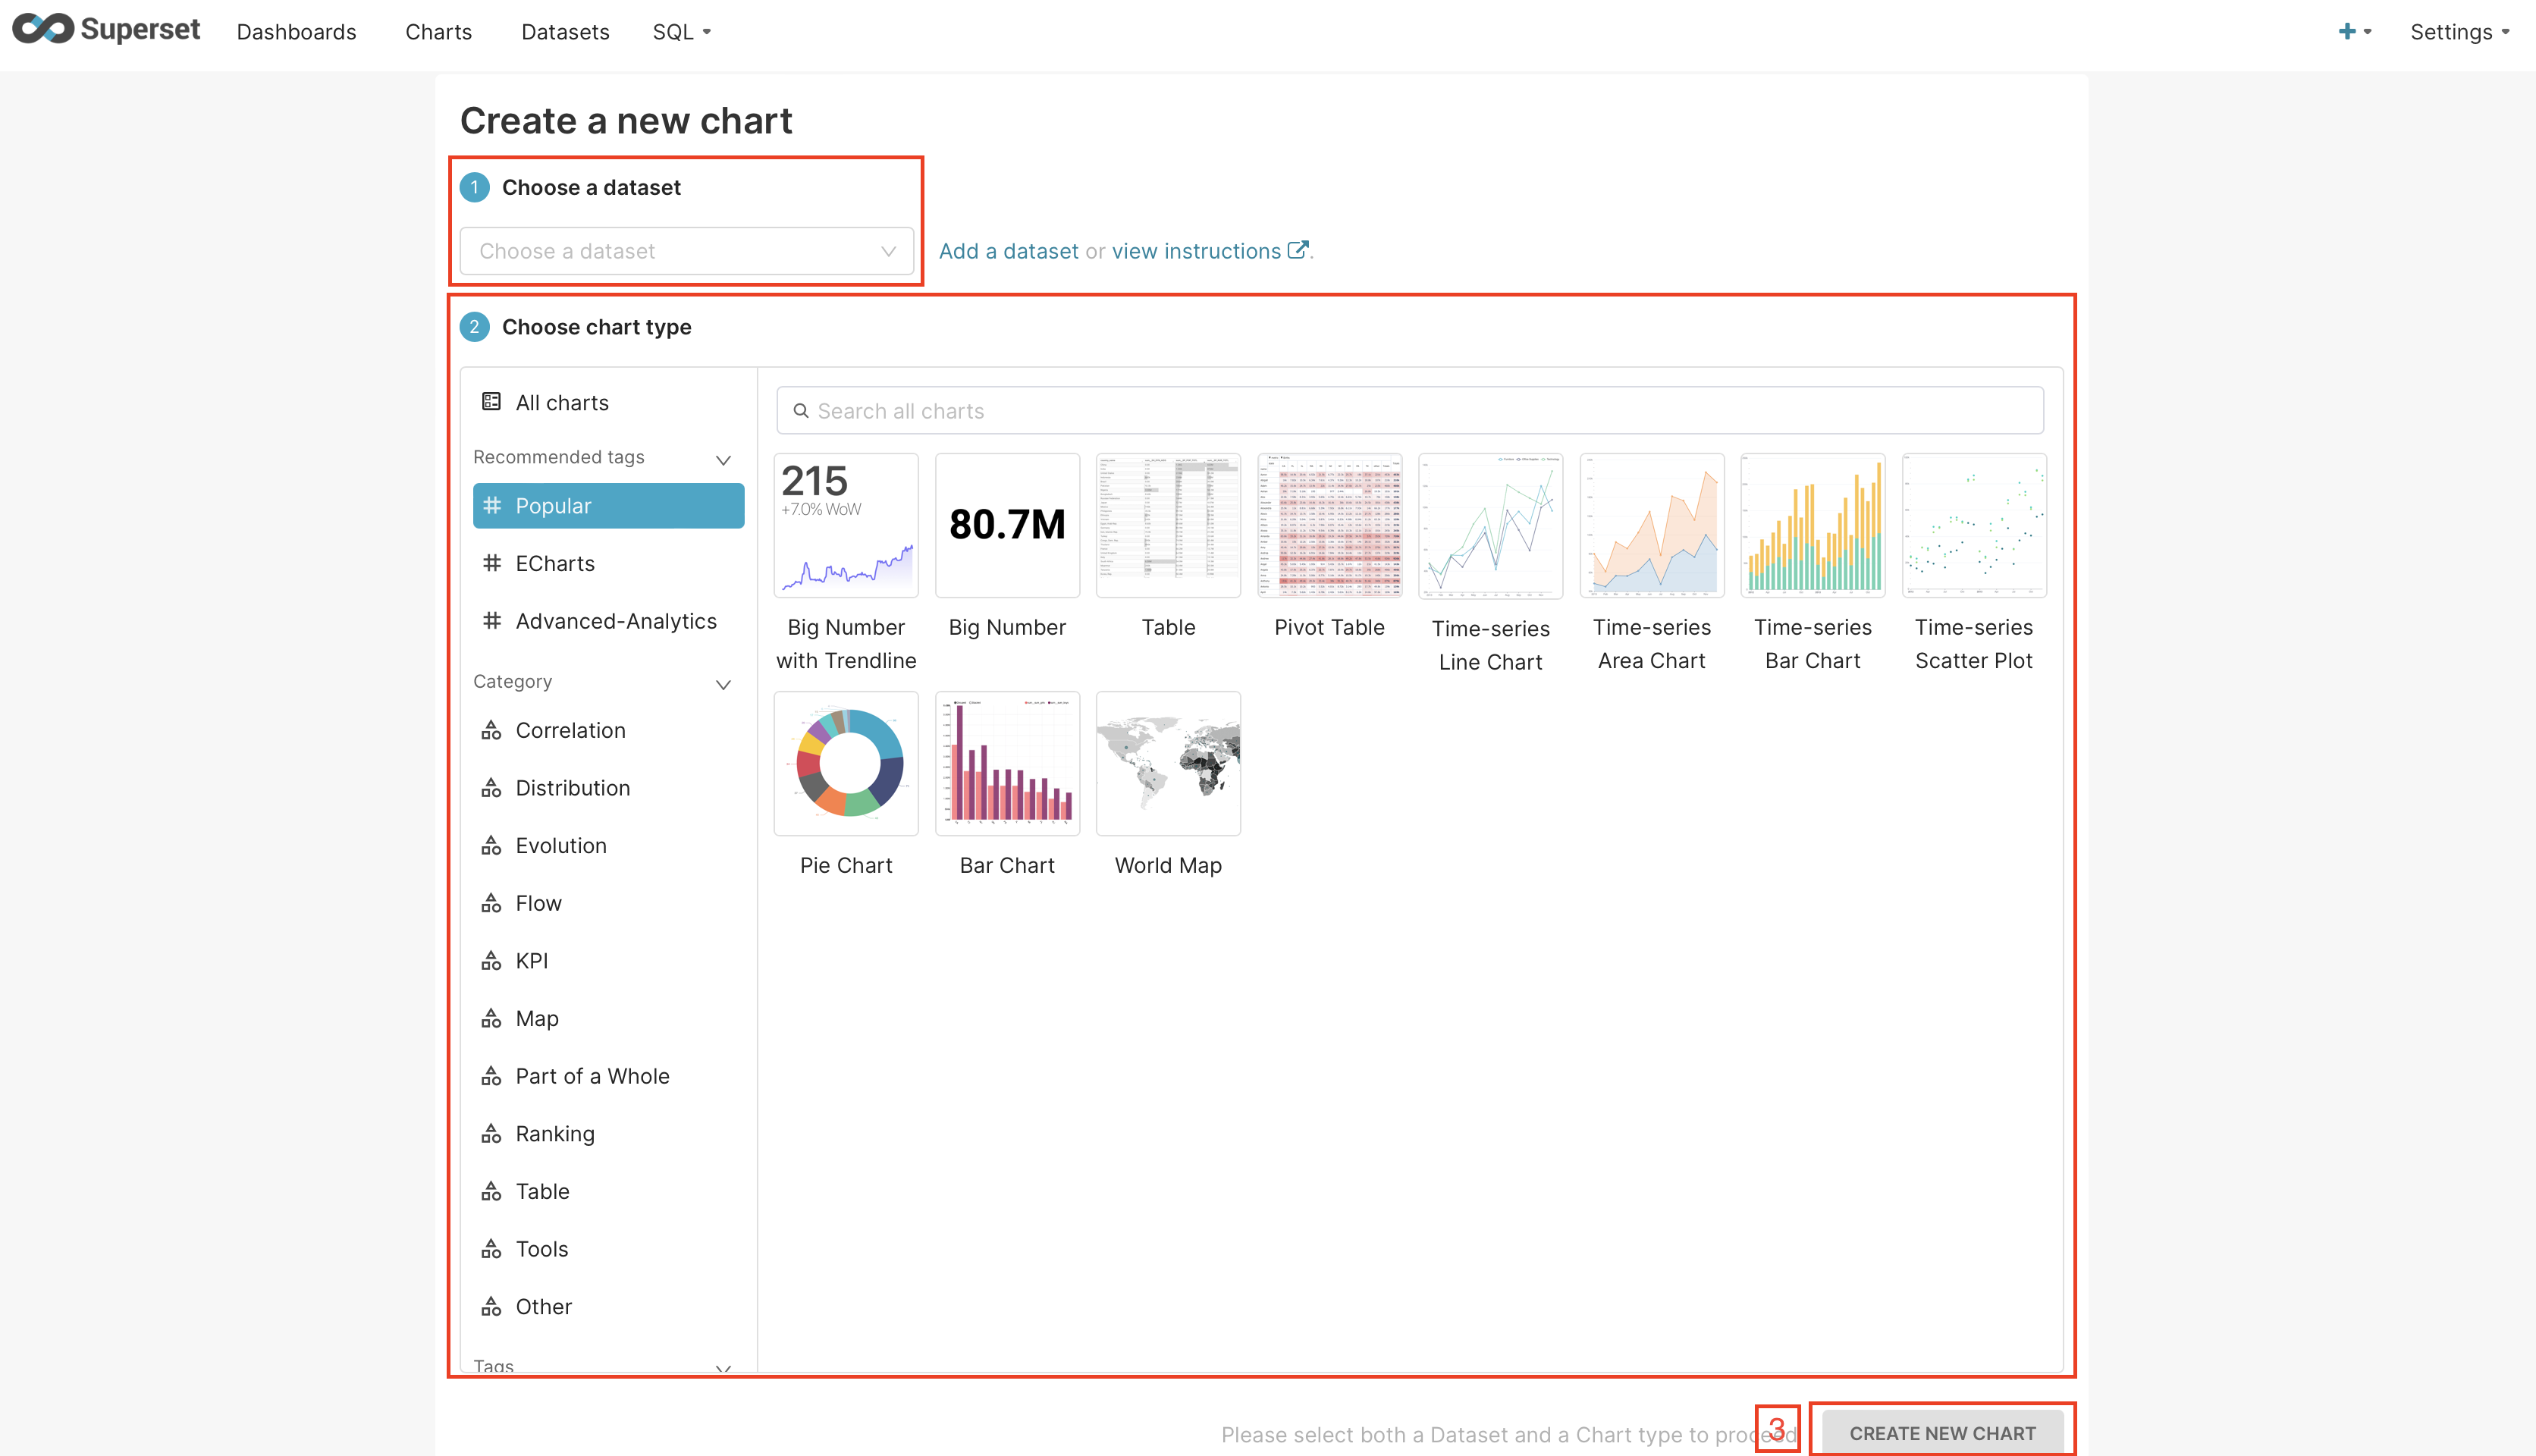Select the Table chart thumbnail

[x=1168, y=526]
